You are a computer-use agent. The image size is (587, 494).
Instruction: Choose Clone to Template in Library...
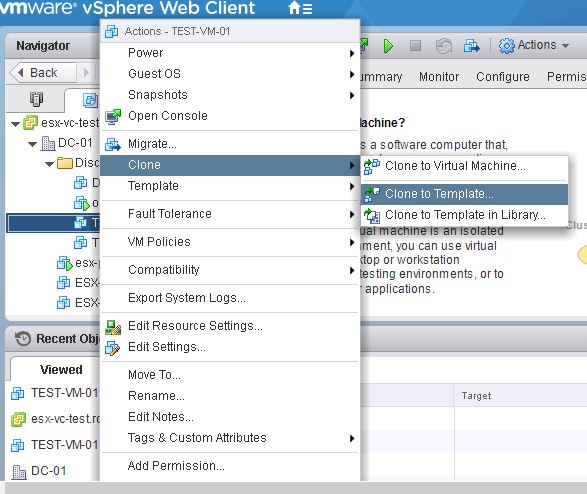(465, 215)
